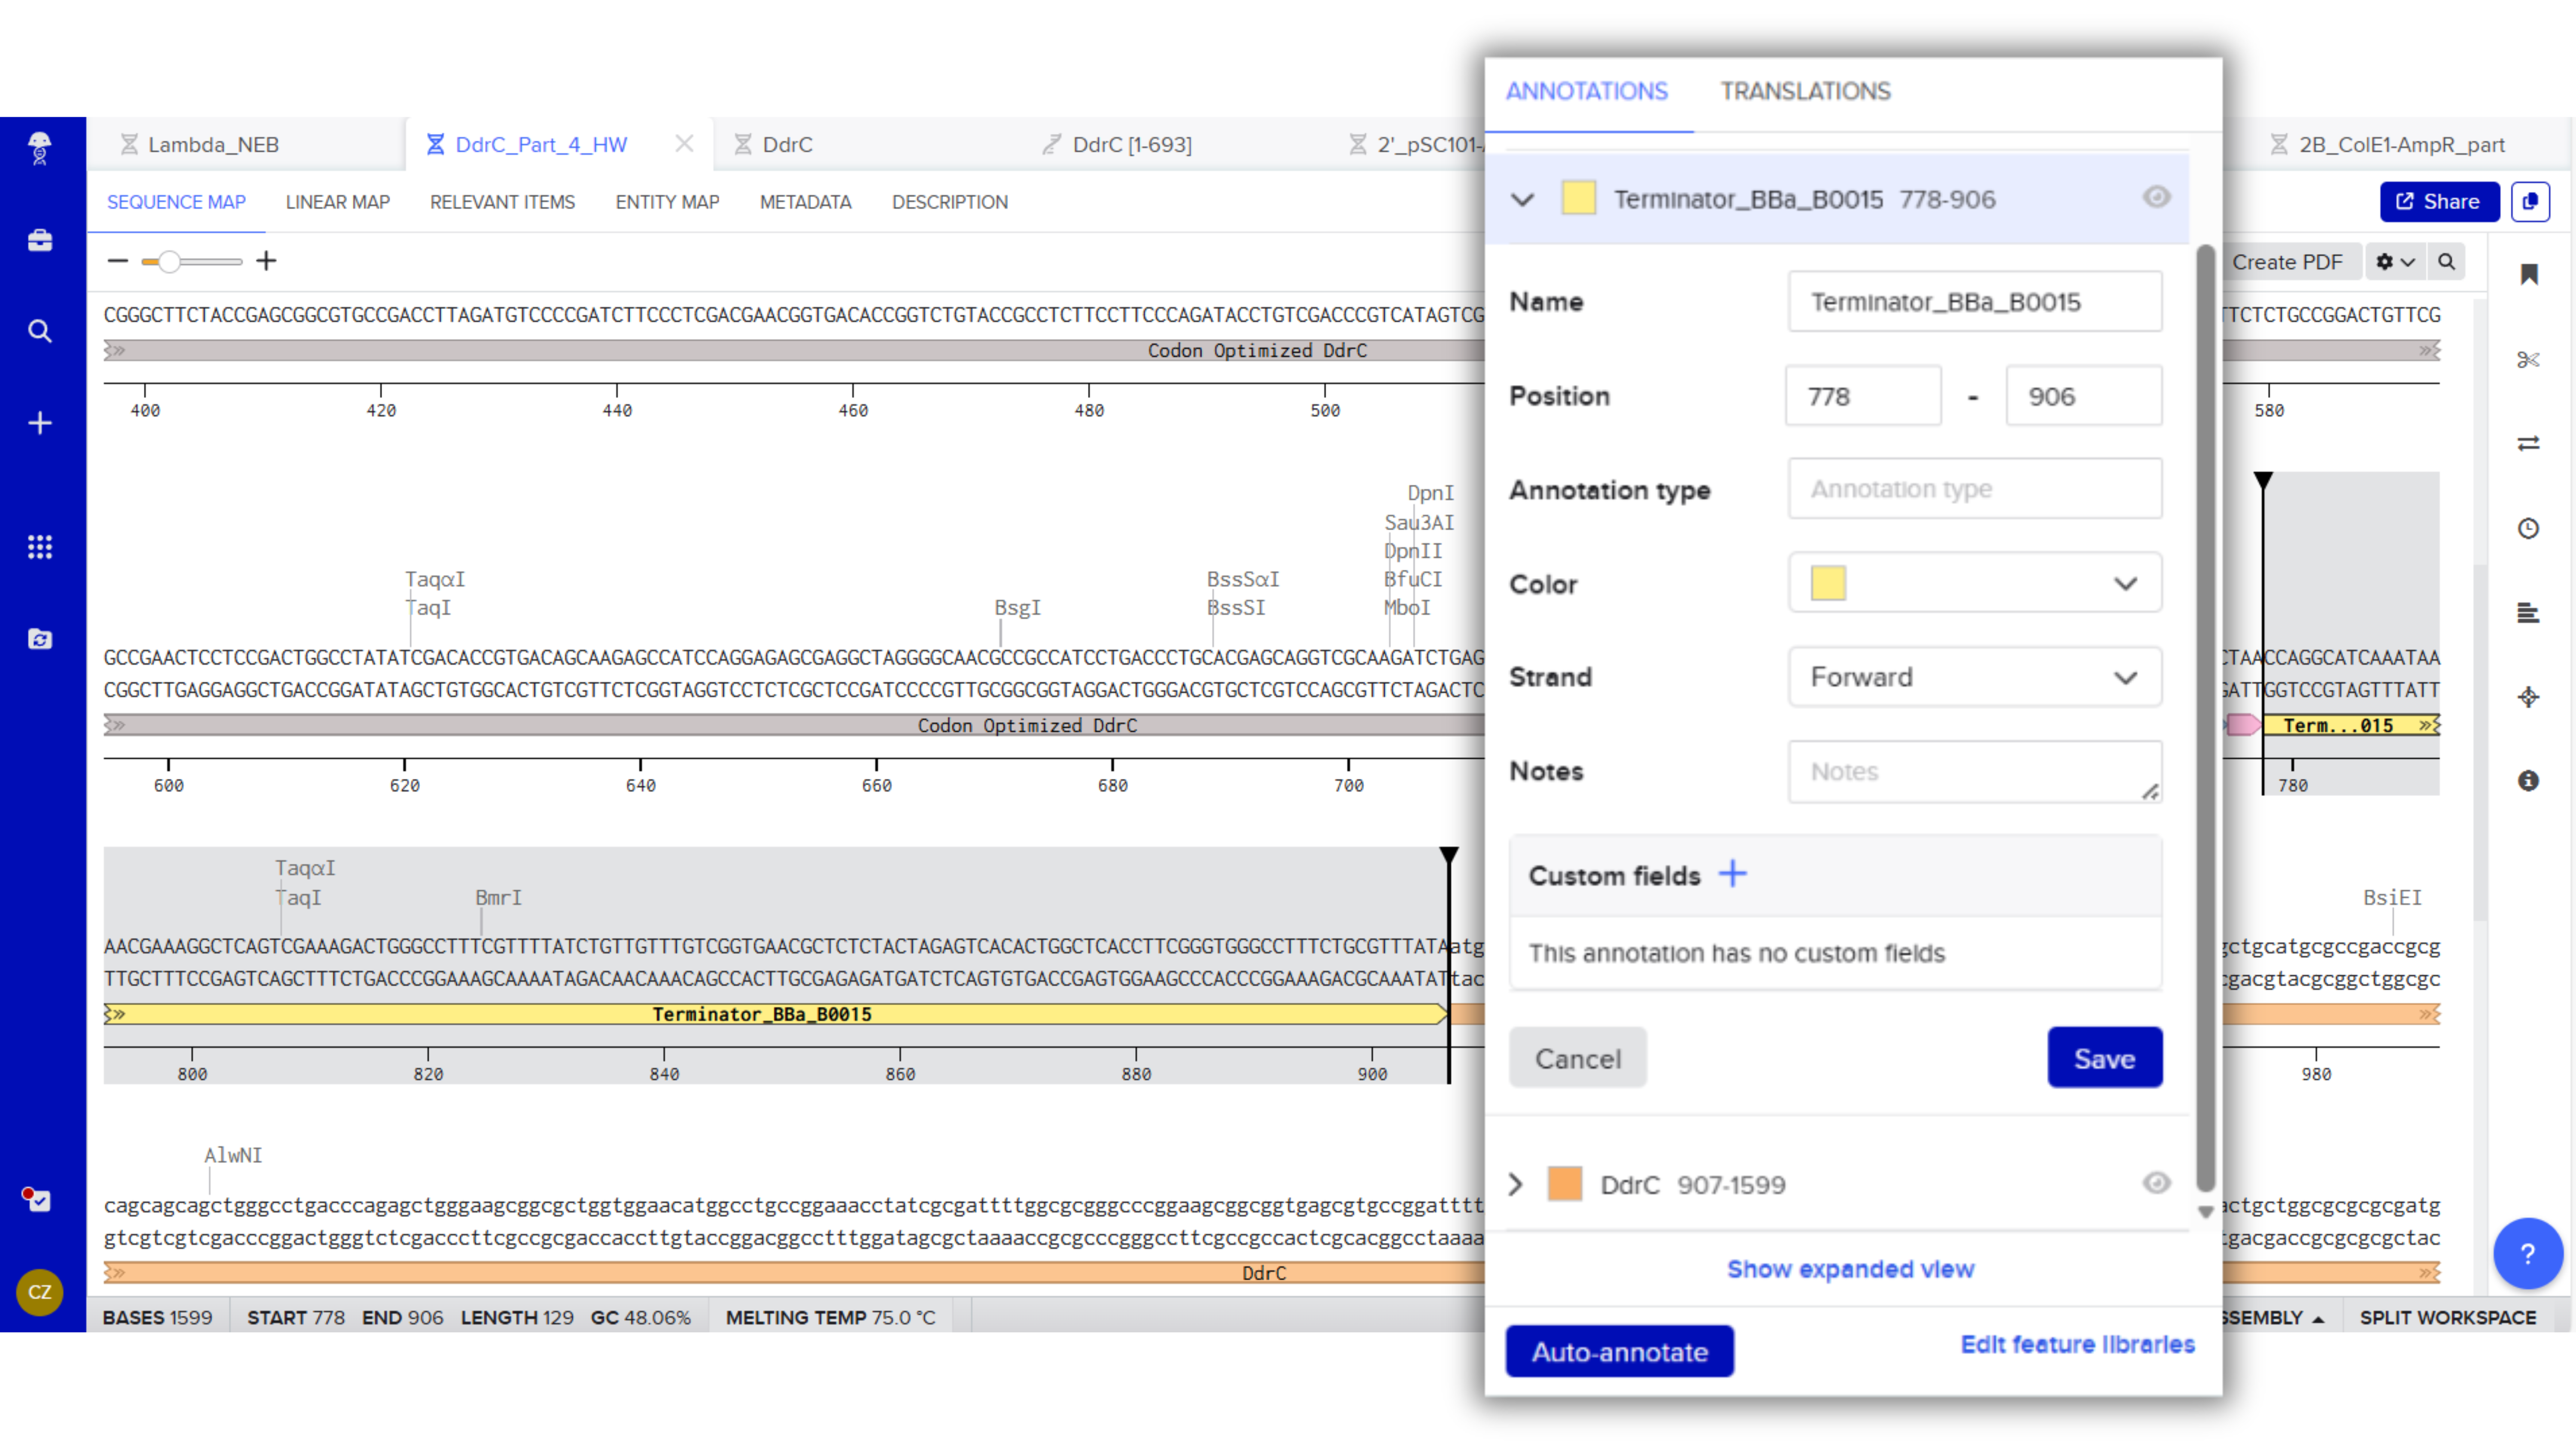Click the projects briefcase icon
The width and height of the screenshot is (2576, 1449).
click(40, 240)
